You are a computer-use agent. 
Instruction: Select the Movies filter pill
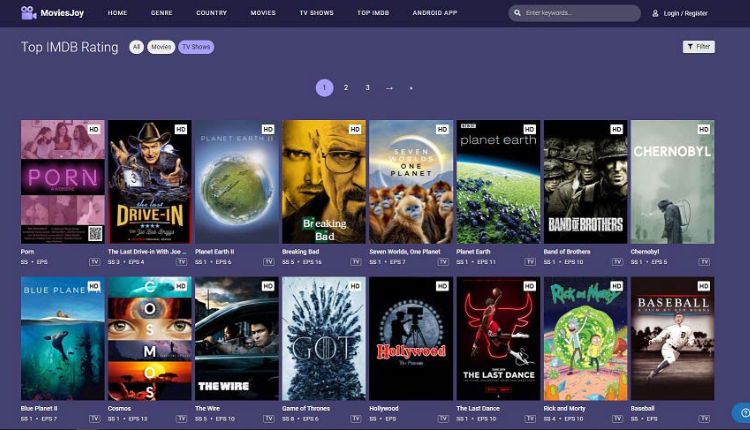point(160,47)
